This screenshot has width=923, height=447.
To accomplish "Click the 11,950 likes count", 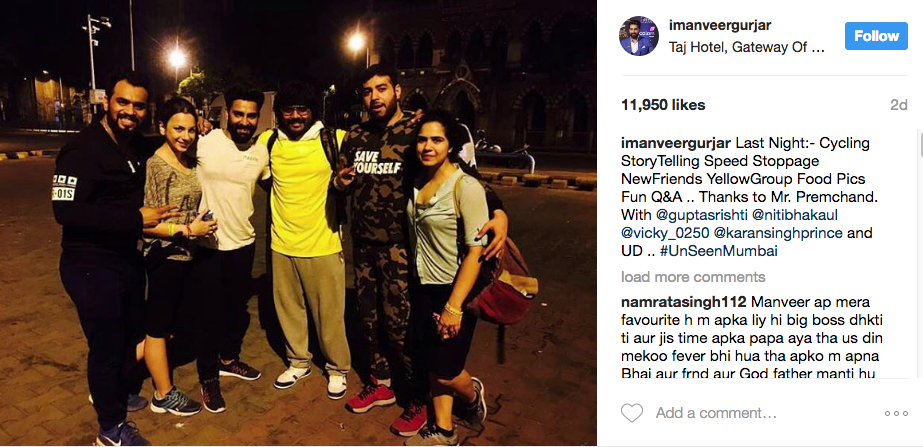I will click(x=663, y=105).
